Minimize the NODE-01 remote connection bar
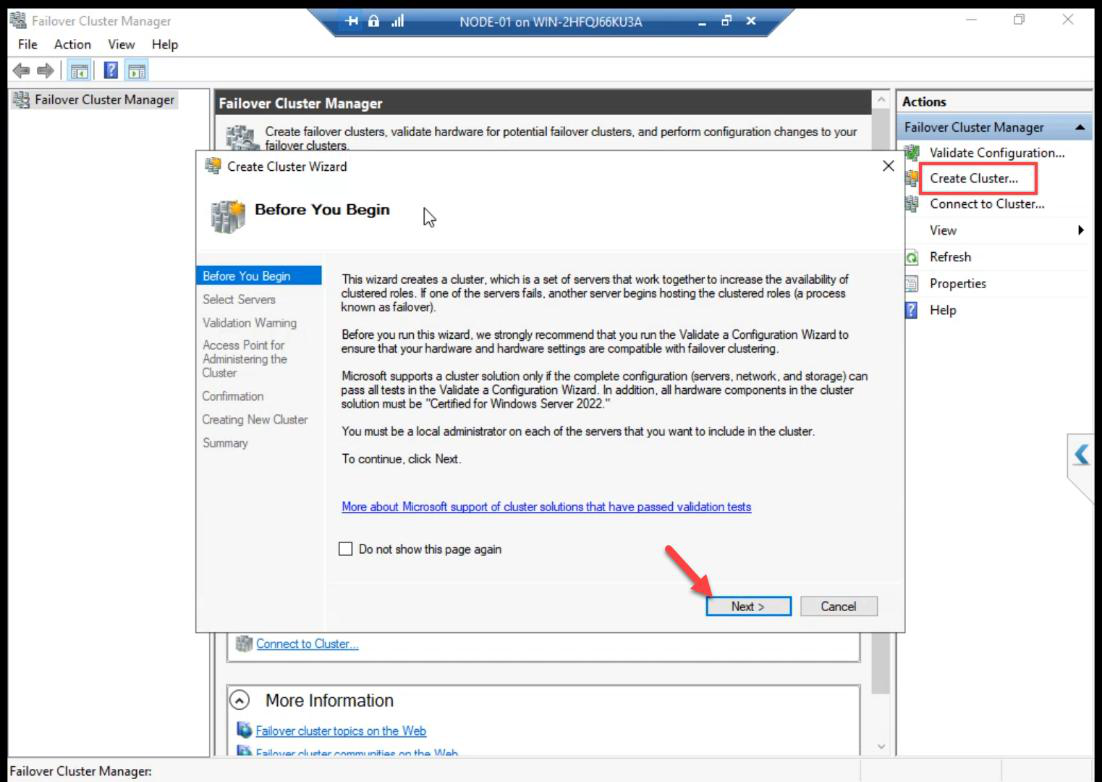 click(702, 22)
